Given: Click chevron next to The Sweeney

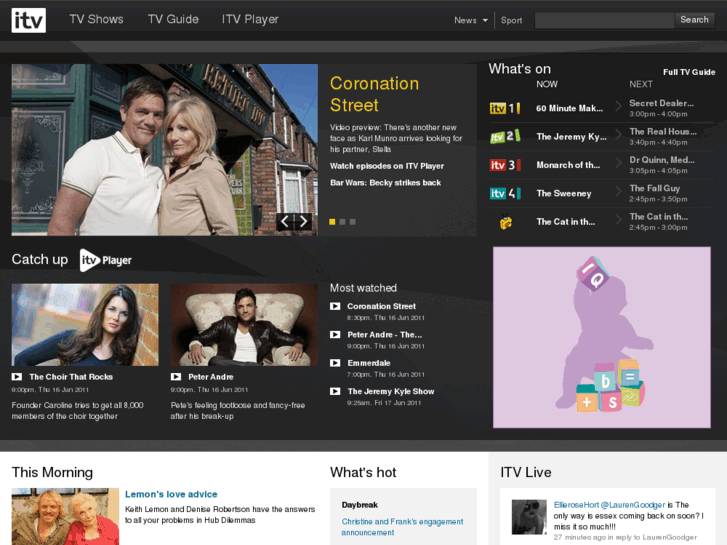Looking at the screenshot, I should (x=618, y=191).
